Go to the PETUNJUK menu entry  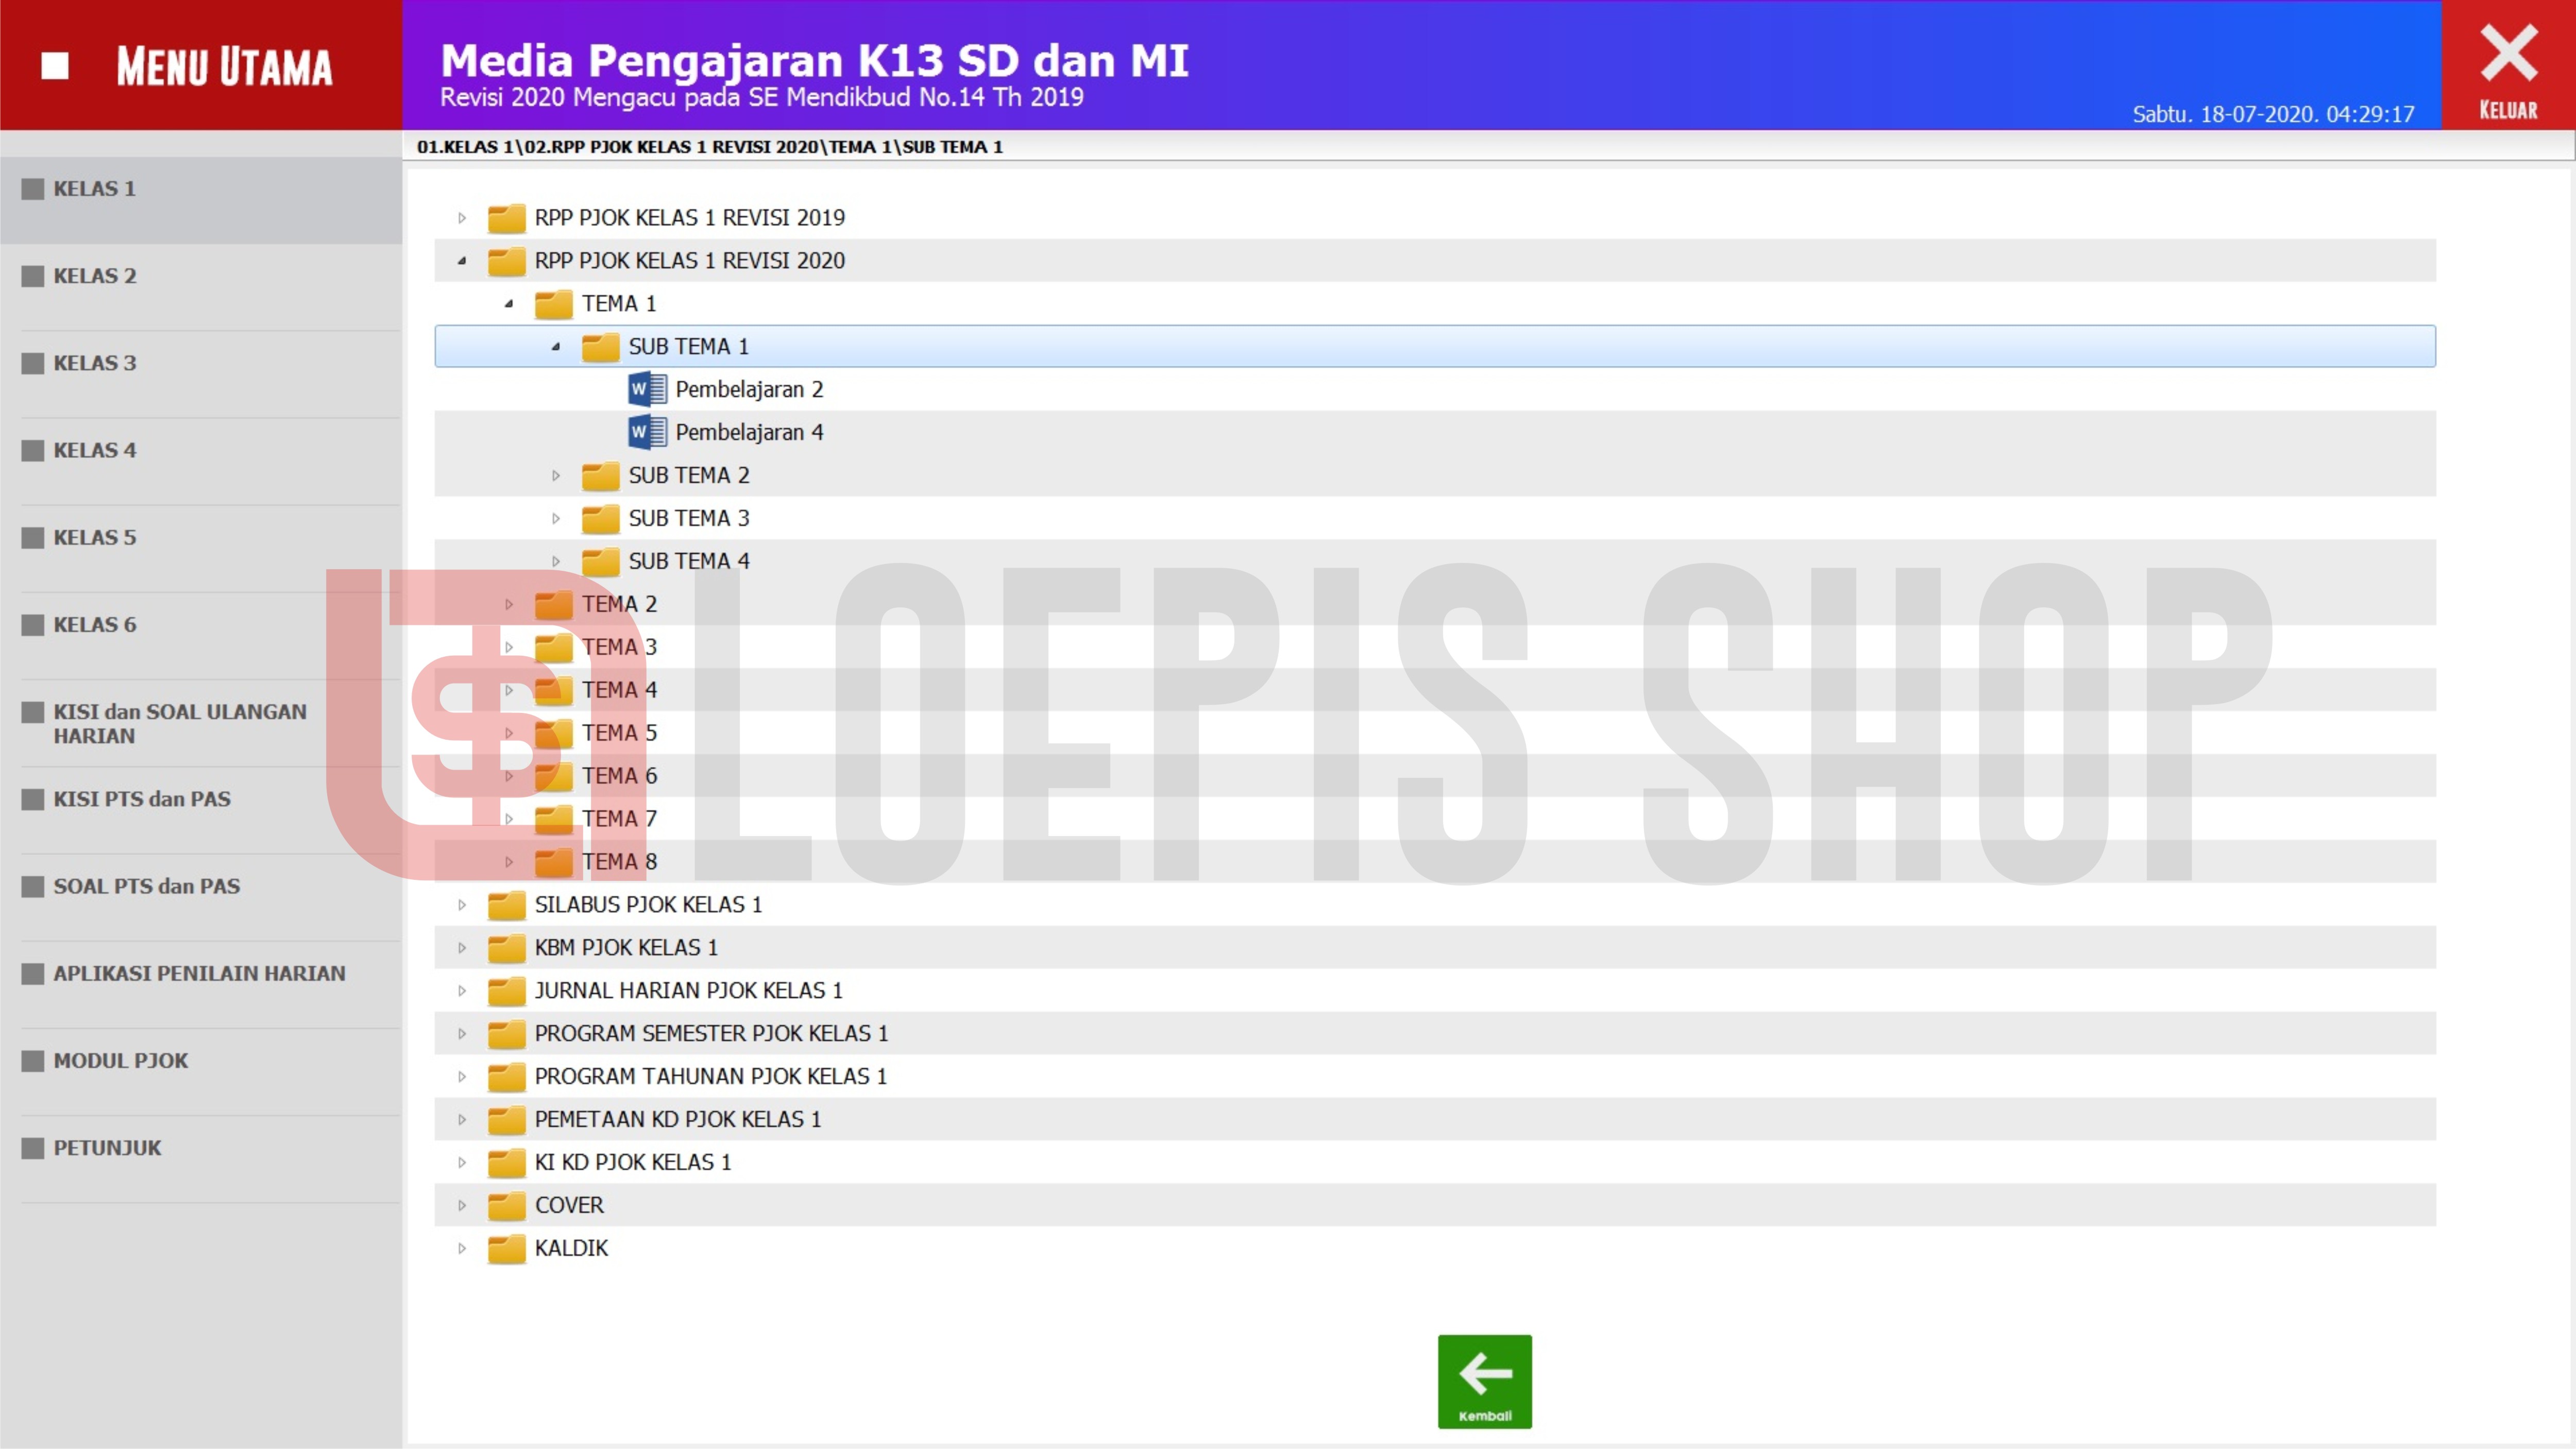click(x=107, y=1148)
